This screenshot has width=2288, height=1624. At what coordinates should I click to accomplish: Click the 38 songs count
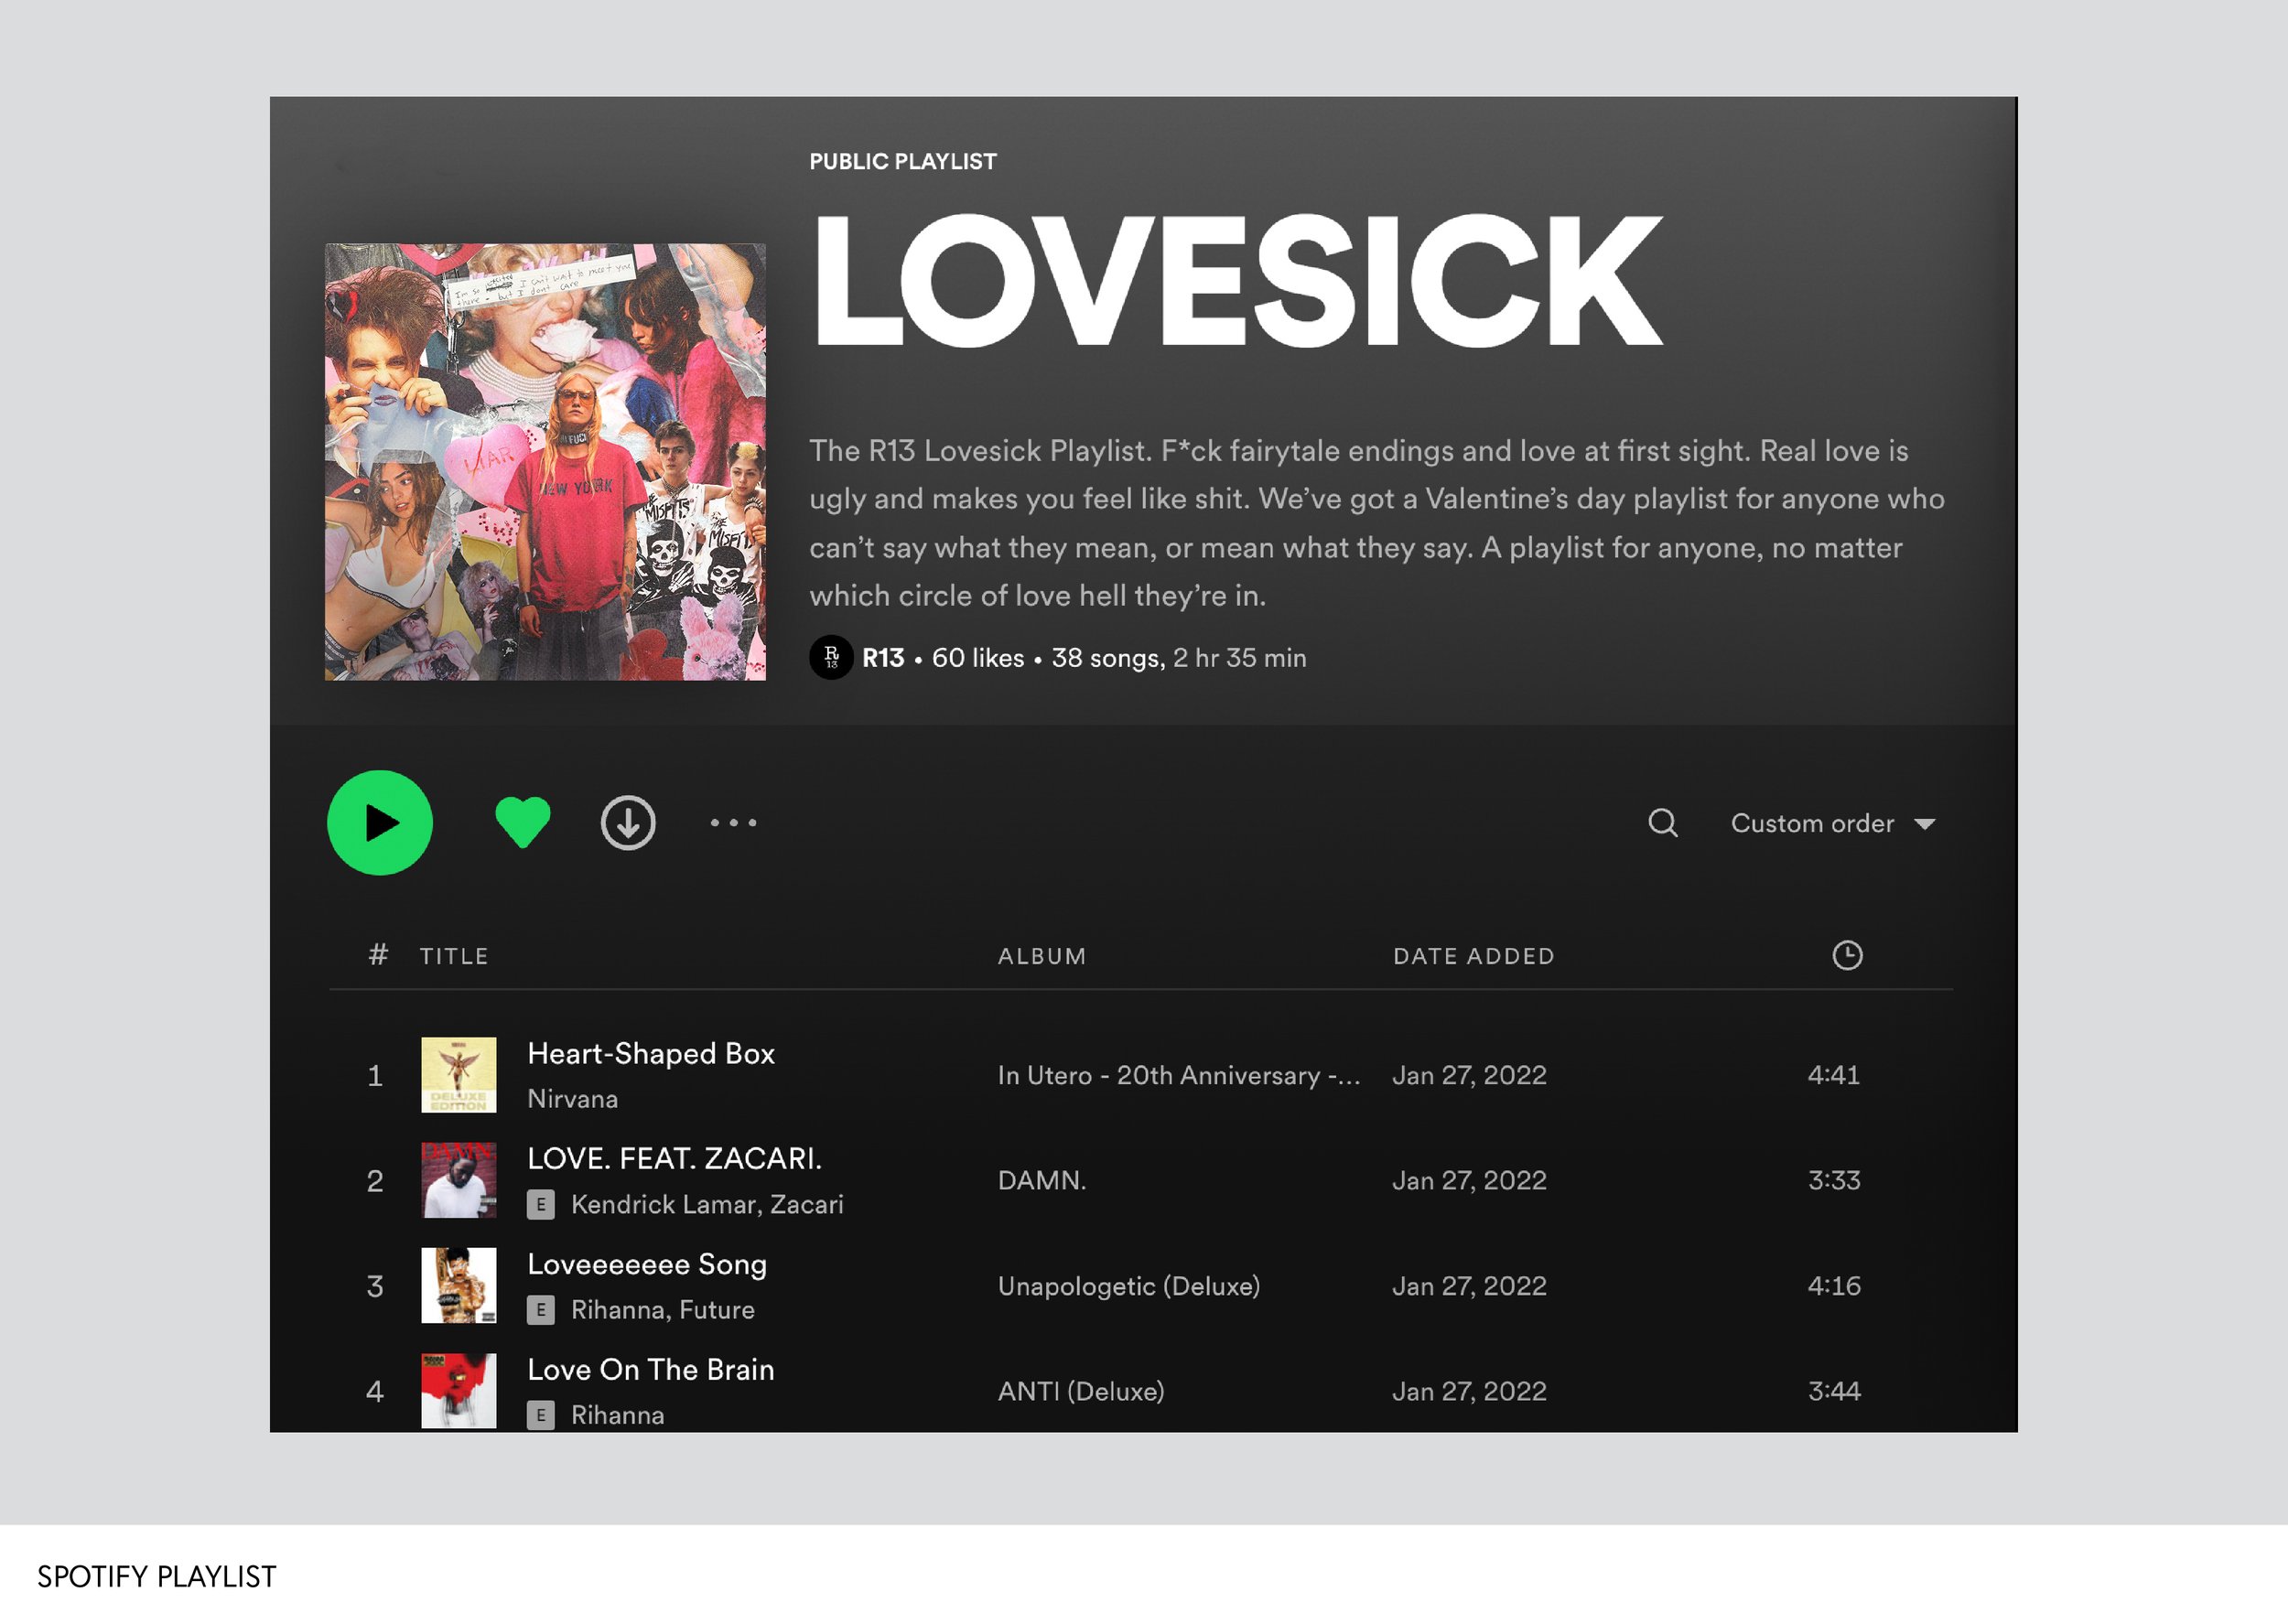coord(1108,658)
